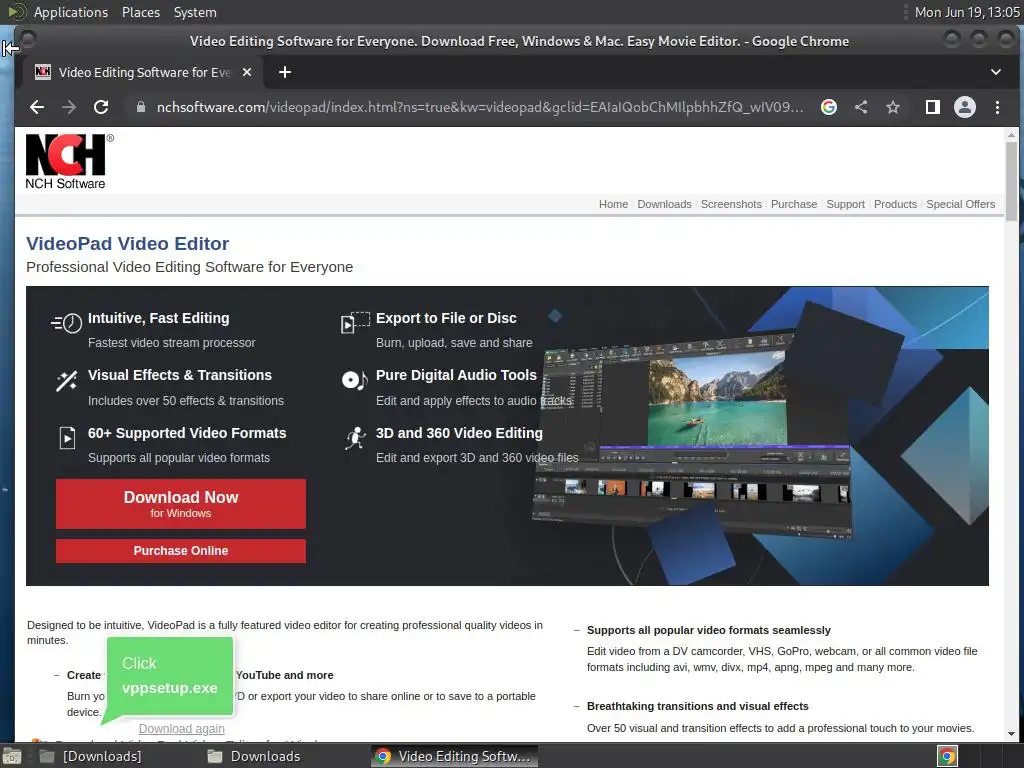The height and width of the screenshot is (768, 1024).
Task: Click the 3D and 360 Video Editing icon
Action: tap(355, 438)
